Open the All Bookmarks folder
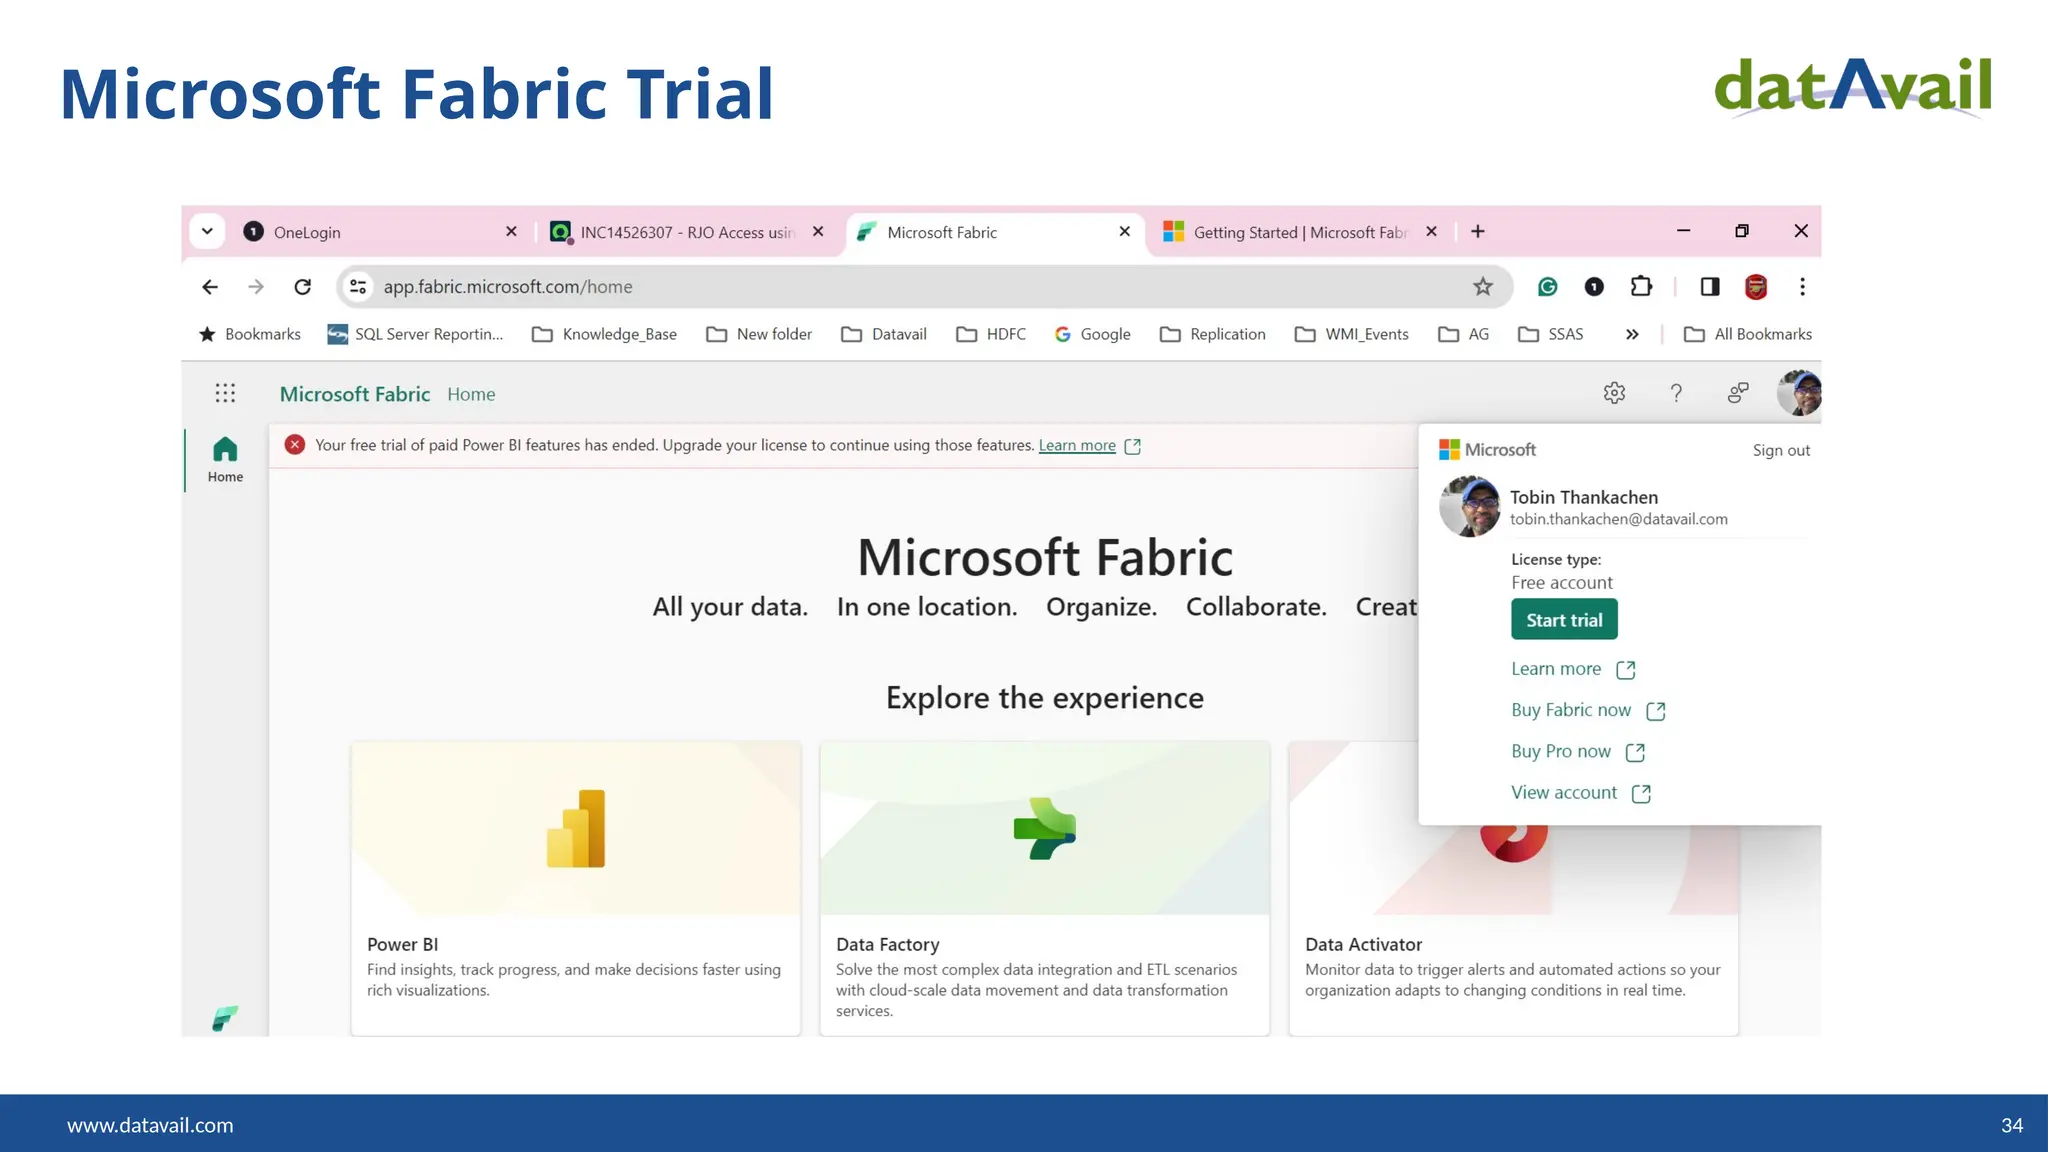The width and height of the screenshot is (2048, 1152). click(x=1748, y=334)
